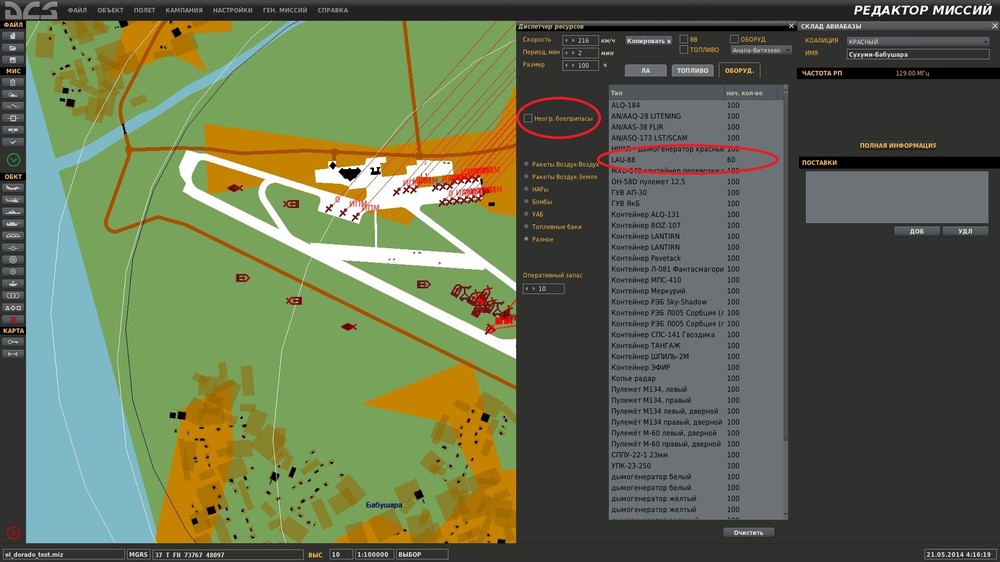
Task: Select the AN/AAQ-28 LITENING row
Action: [x=695, y=116]
